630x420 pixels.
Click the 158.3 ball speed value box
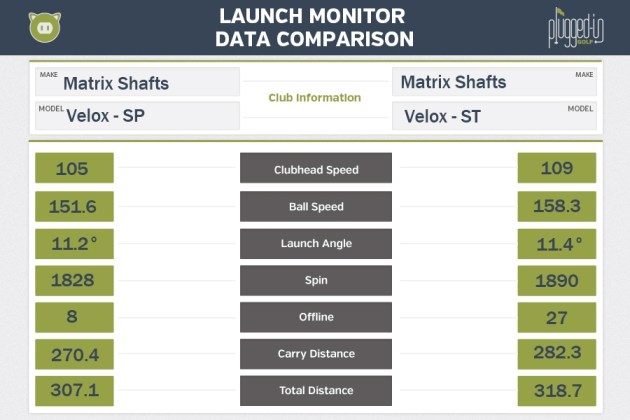tap(557, 207)
